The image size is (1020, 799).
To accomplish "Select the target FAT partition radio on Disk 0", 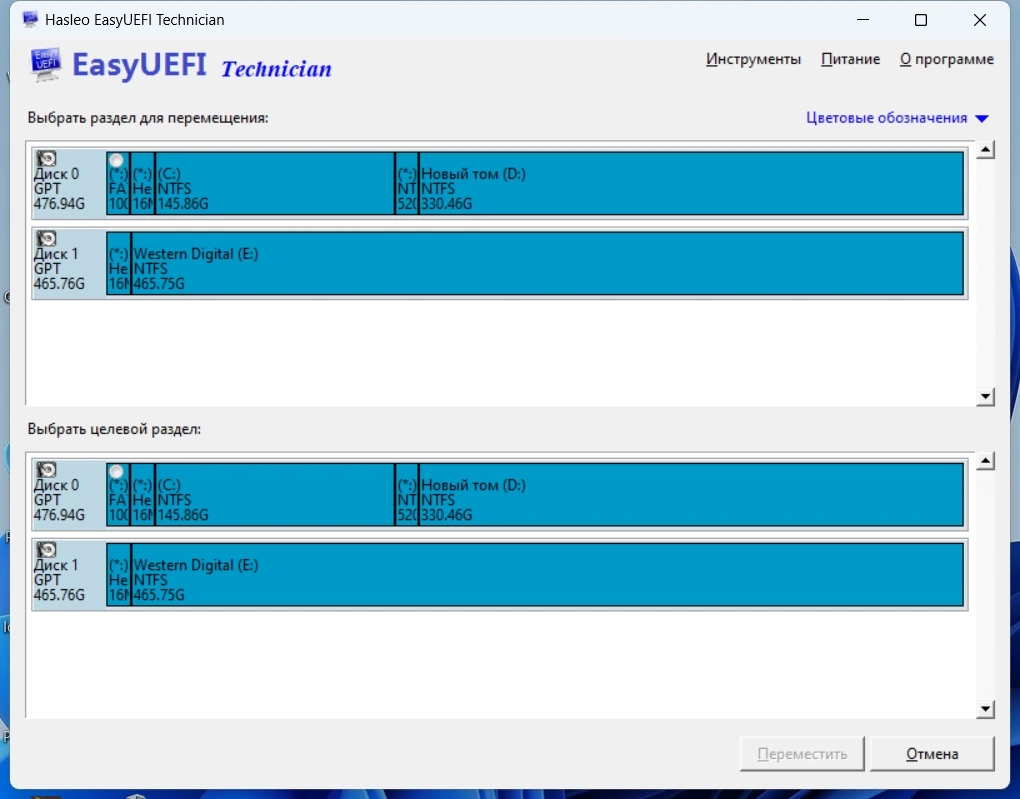I will pos(116,471).
